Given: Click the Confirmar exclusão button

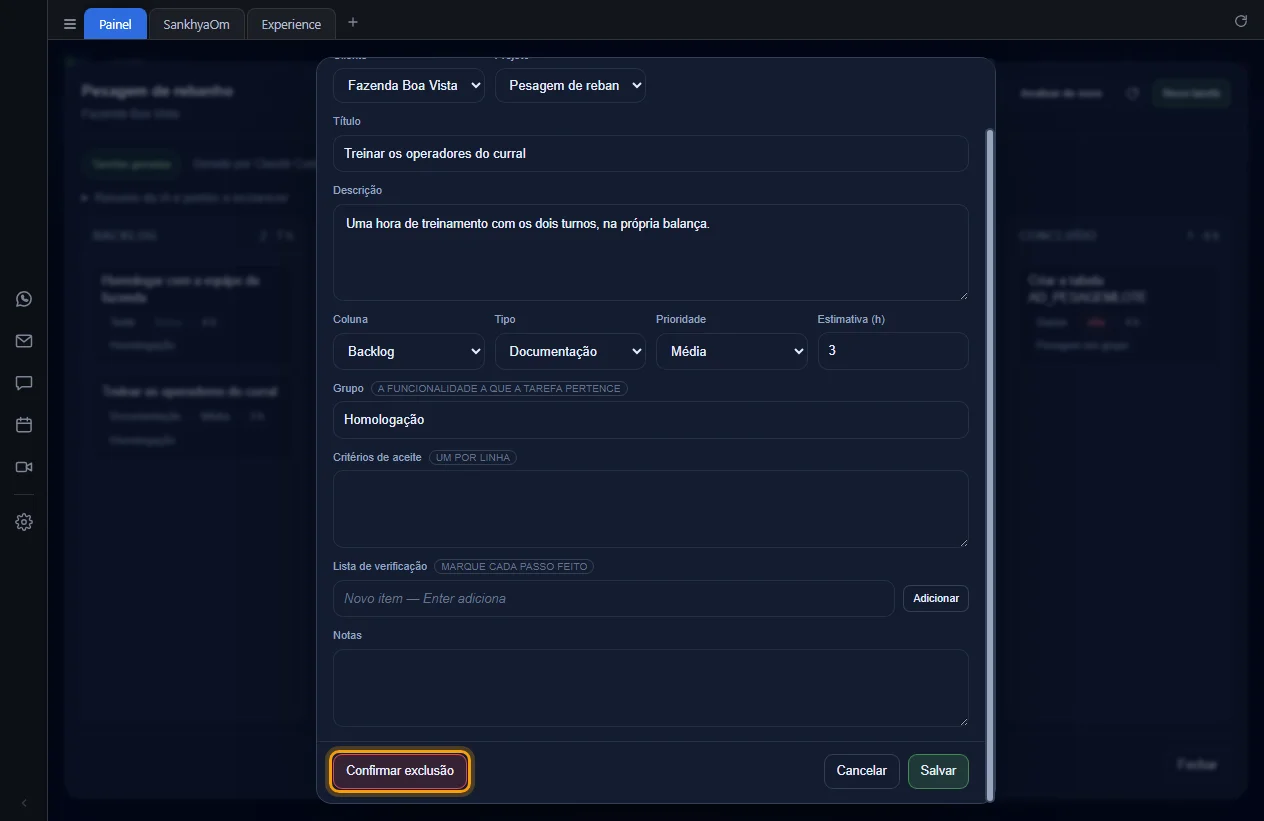Looking at the screenshot, I should point(400,771).
